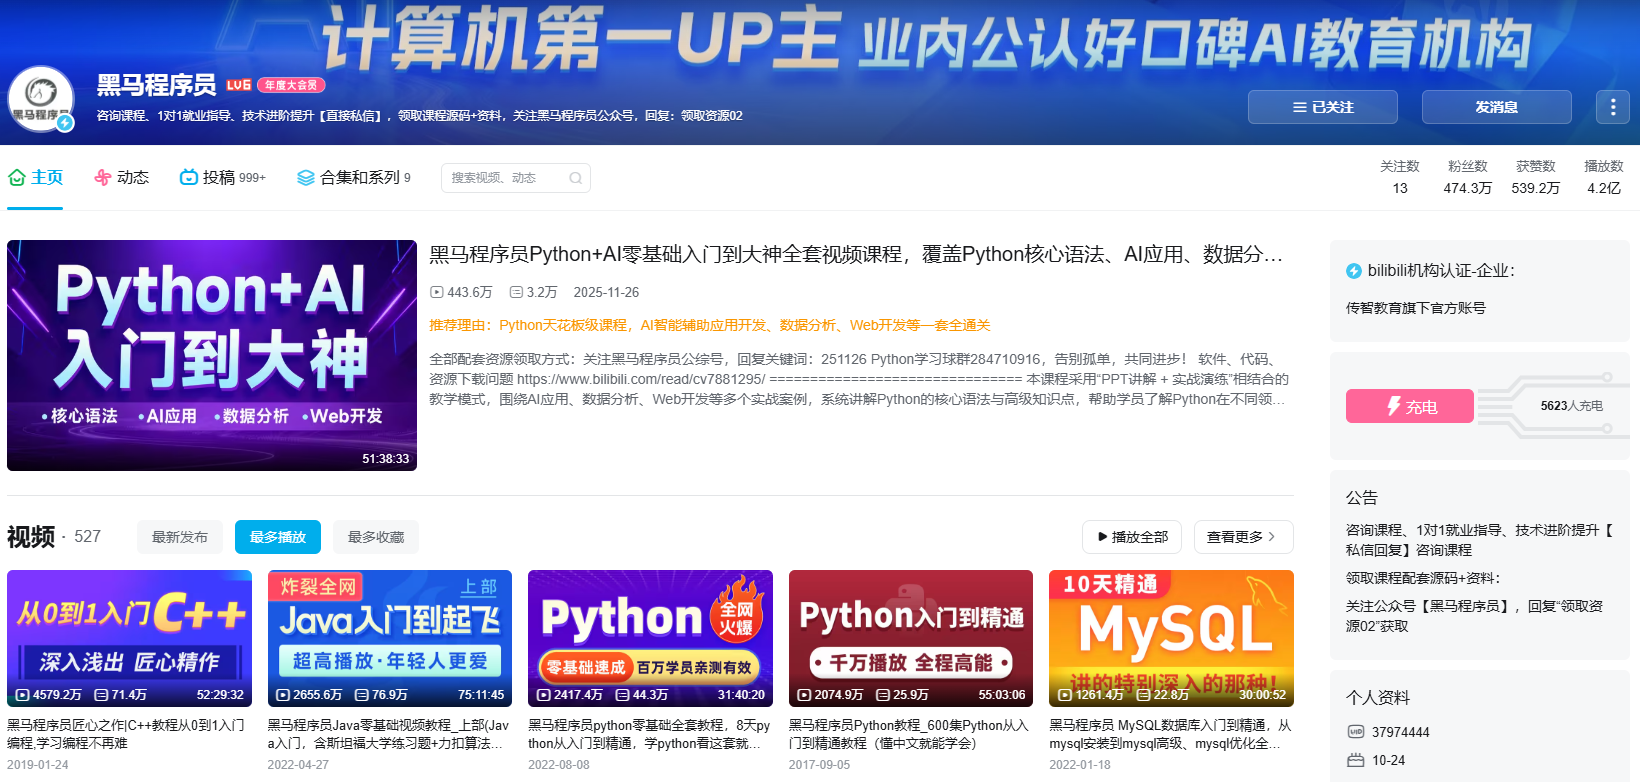This screenshot has width=1640, height=782.
Task: Focus the 搜索视频、动态 search field
Action: (x=516, y=178)
